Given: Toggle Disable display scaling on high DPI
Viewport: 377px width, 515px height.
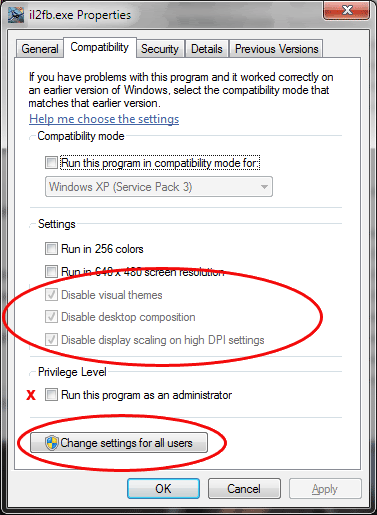Looking at the screenshot, I should (x=51, y=340).
